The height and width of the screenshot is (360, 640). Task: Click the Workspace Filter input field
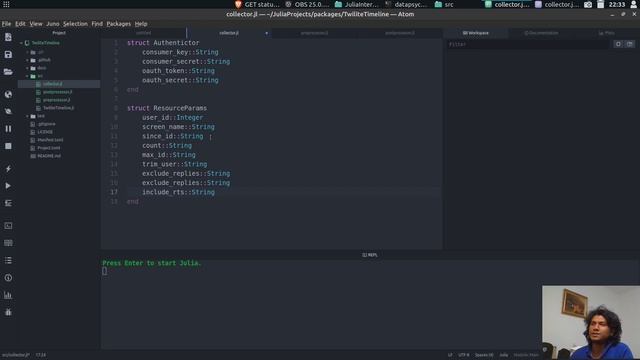pyautogui.click(x=528, y=44)
